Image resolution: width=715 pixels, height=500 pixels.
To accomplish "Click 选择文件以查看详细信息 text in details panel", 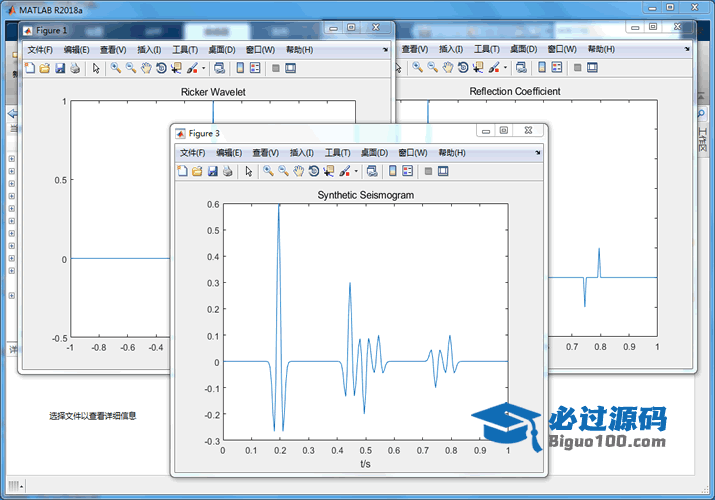I will (93, 416).
